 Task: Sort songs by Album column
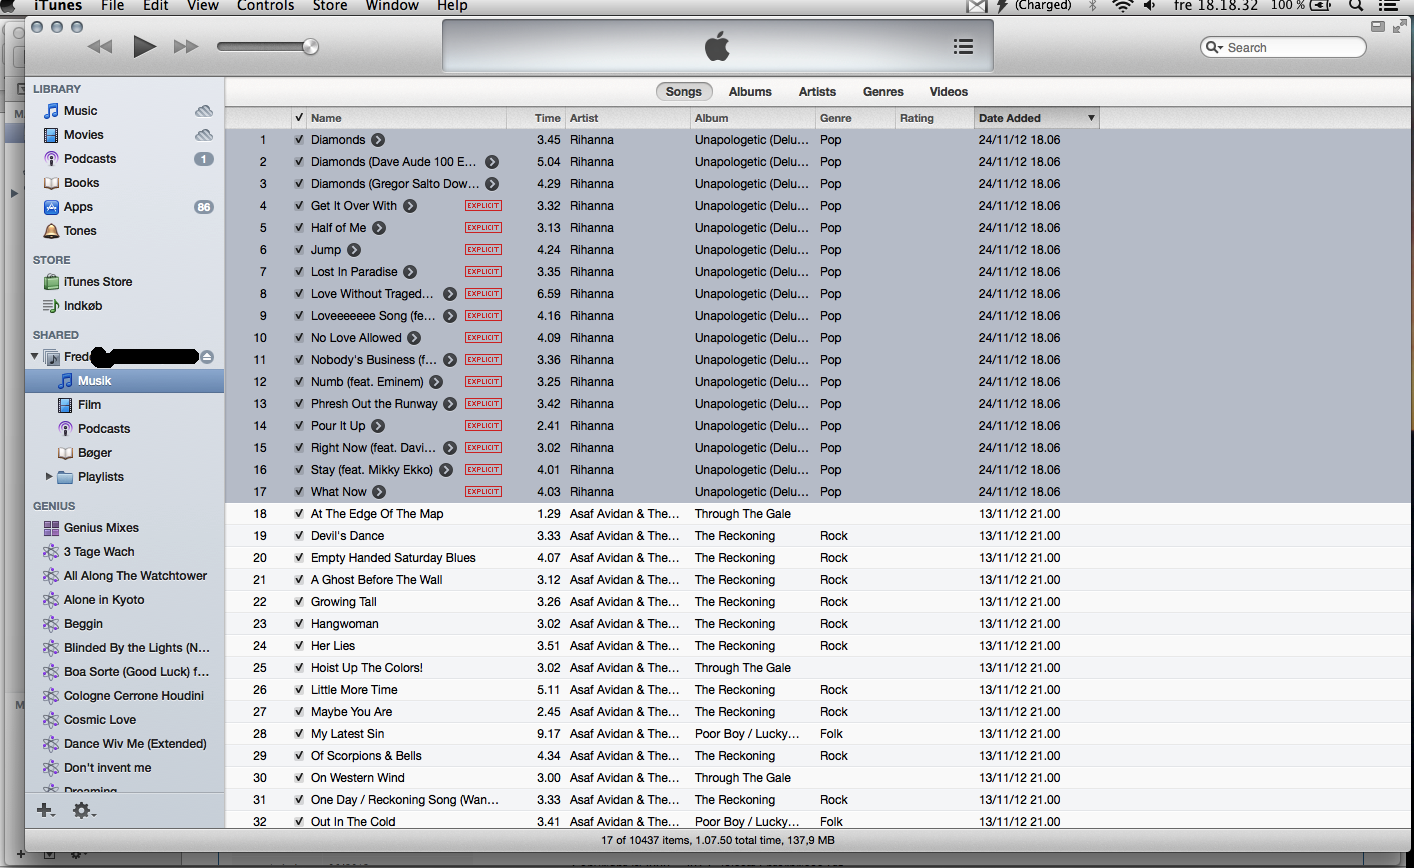(753, 118)
